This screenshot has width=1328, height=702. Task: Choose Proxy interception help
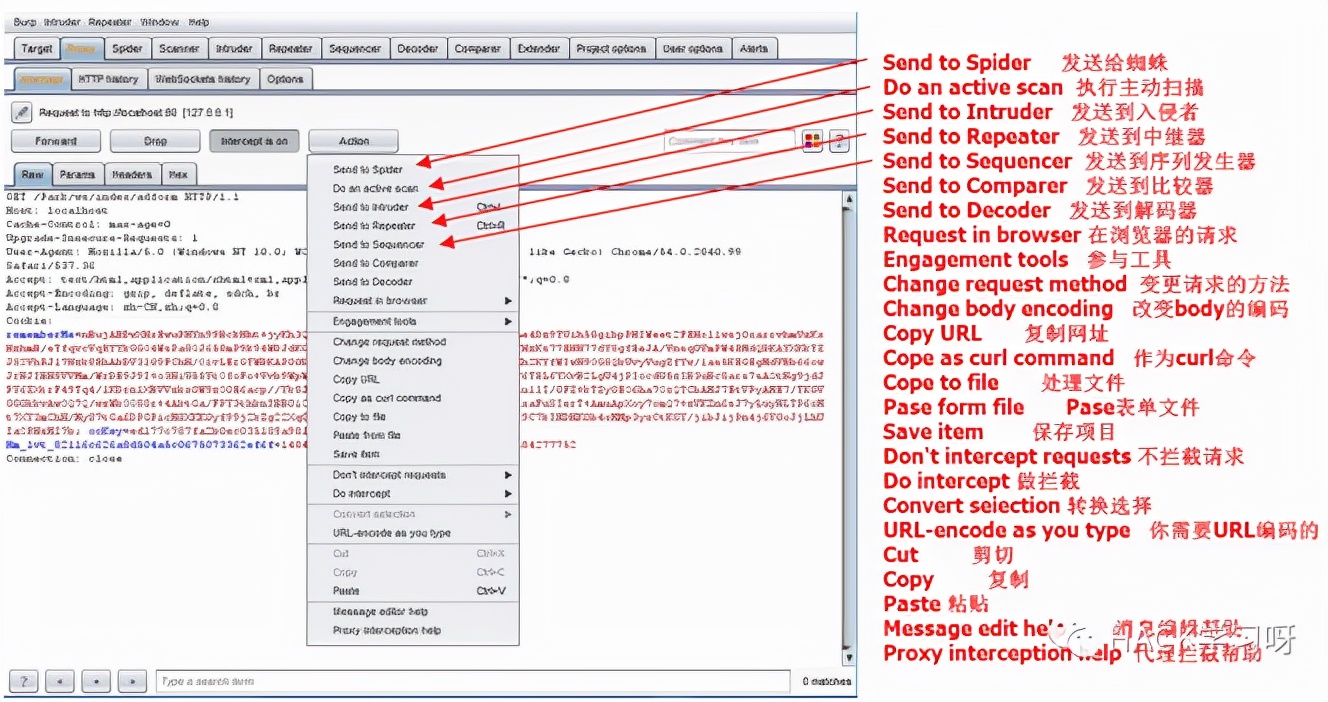[413, 631]
